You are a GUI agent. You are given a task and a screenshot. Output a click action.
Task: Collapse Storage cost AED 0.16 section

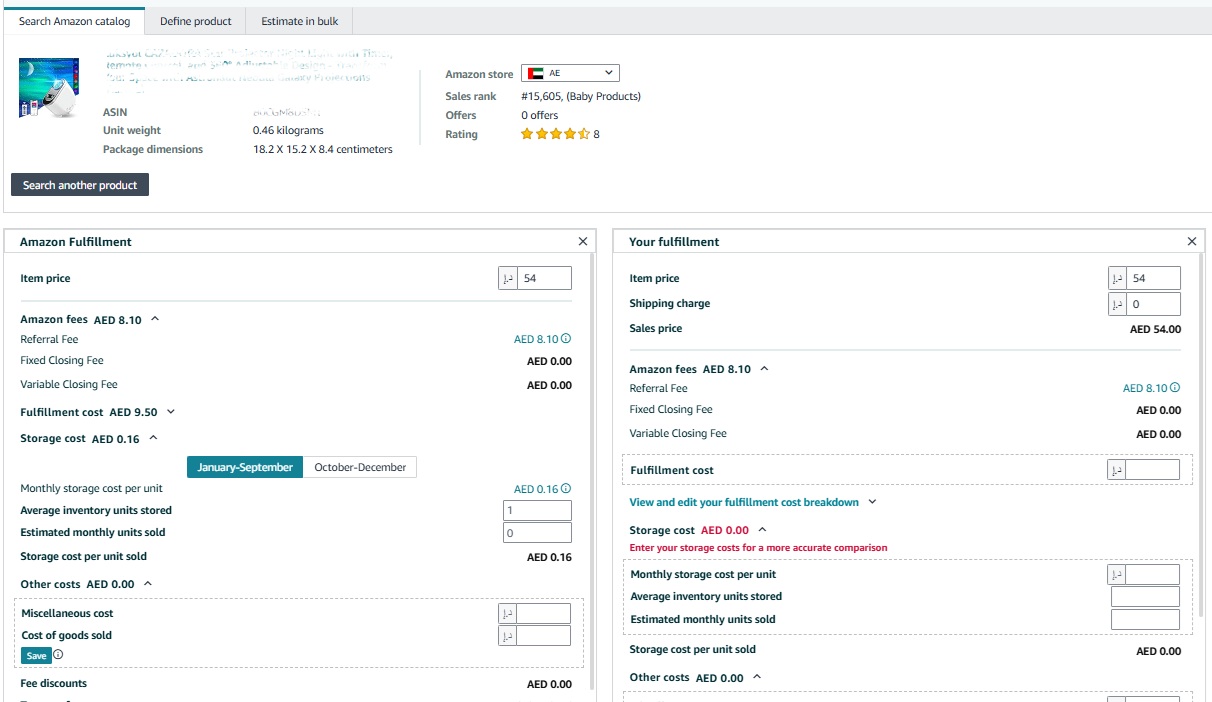coord(153,438)
